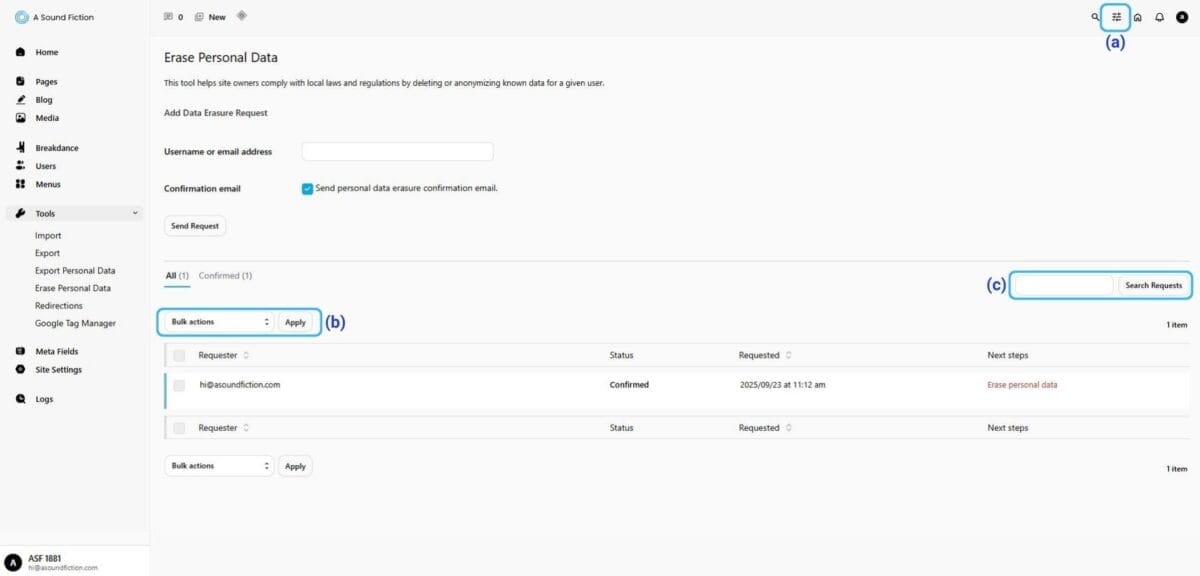
Task: Collapse the Tools sidebar menu chevron
Action: click(135, 213)
